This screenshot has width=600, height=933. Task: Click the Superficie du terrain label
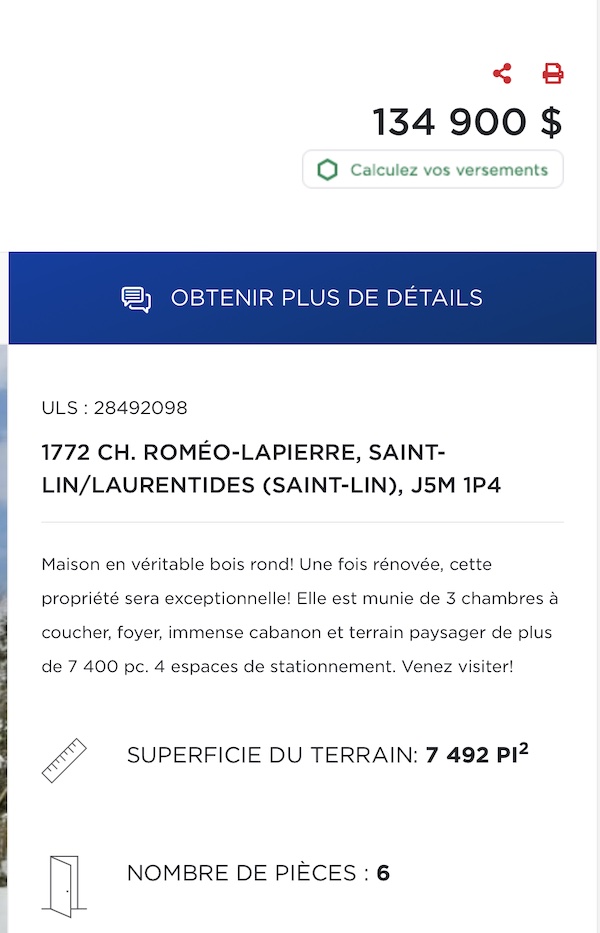[x=273, y=756]
